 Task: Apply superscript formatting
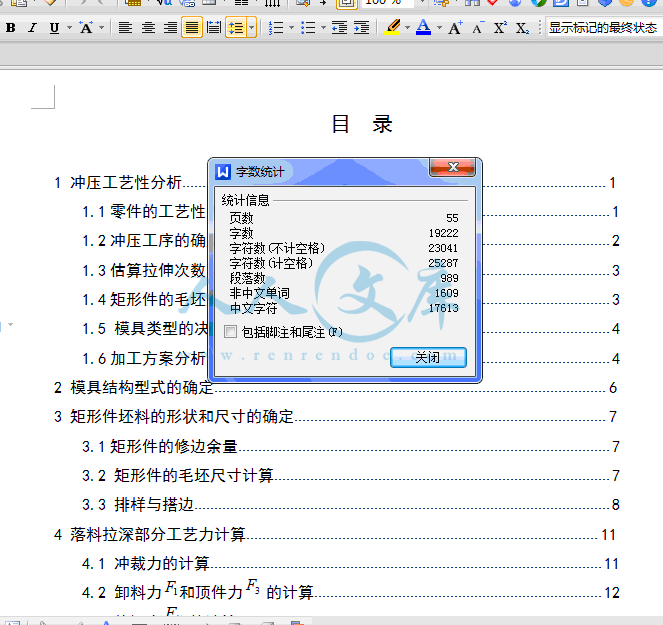(500, 28)
